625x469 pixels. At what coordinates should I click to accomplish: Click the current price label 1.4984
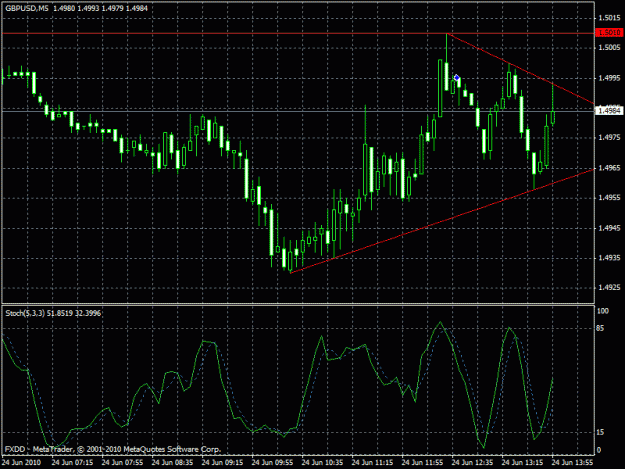[x=609, y=110]
